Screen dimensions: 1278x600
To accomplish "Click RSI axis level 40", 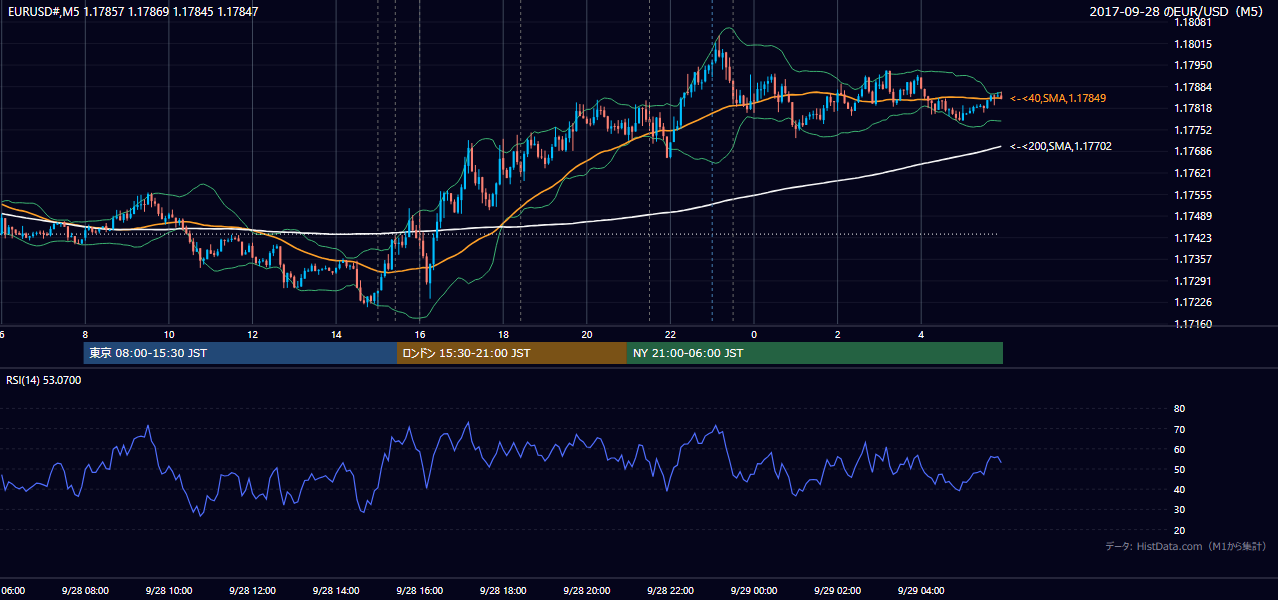I will [x=1179, y=489].
